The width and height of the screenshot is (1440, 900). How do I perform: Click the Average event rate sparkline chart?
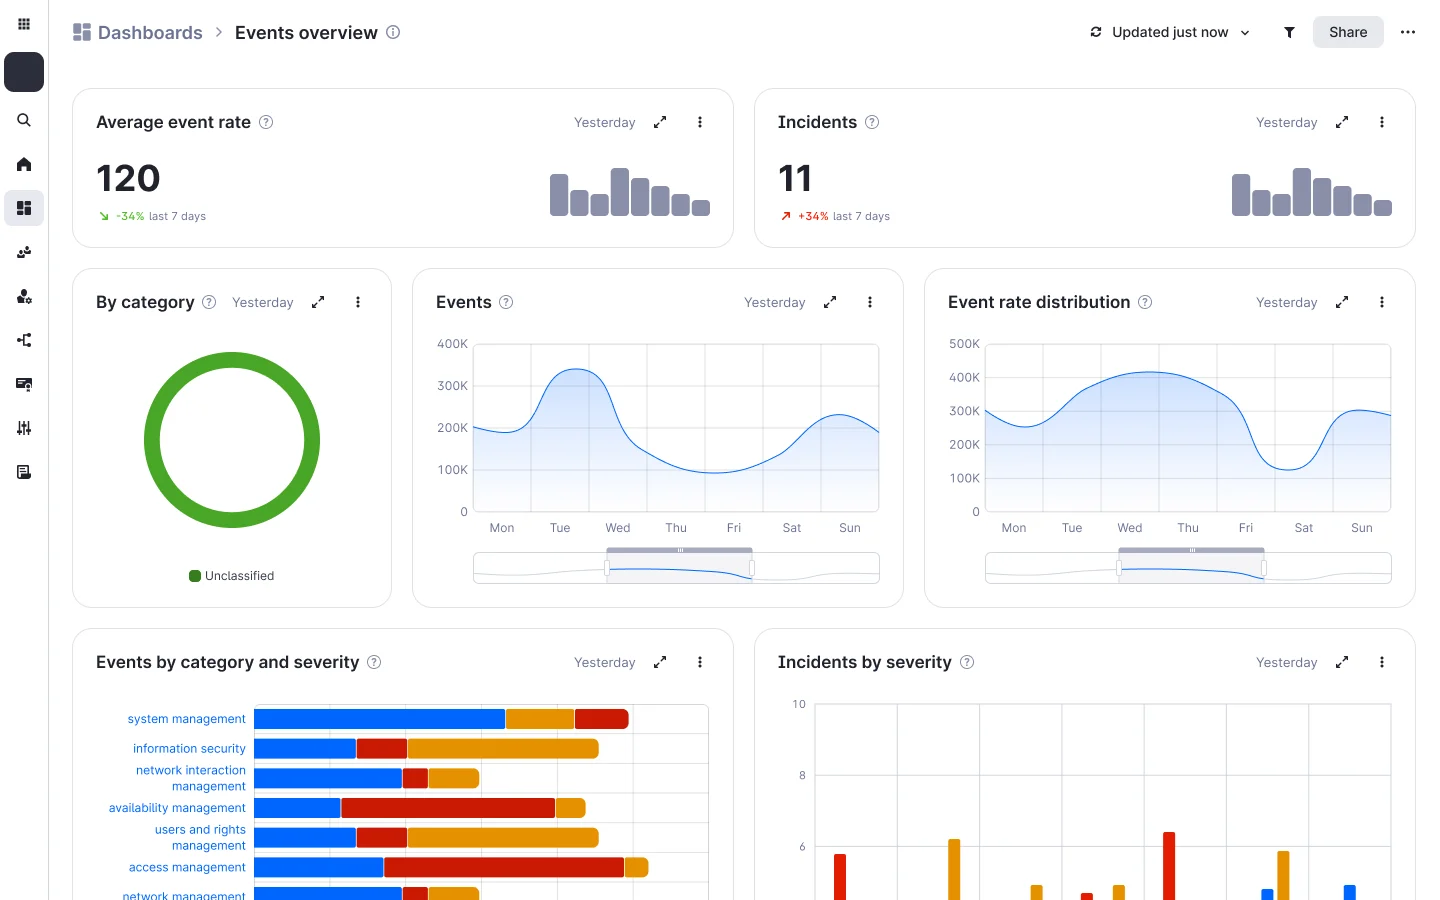point(630,192)
